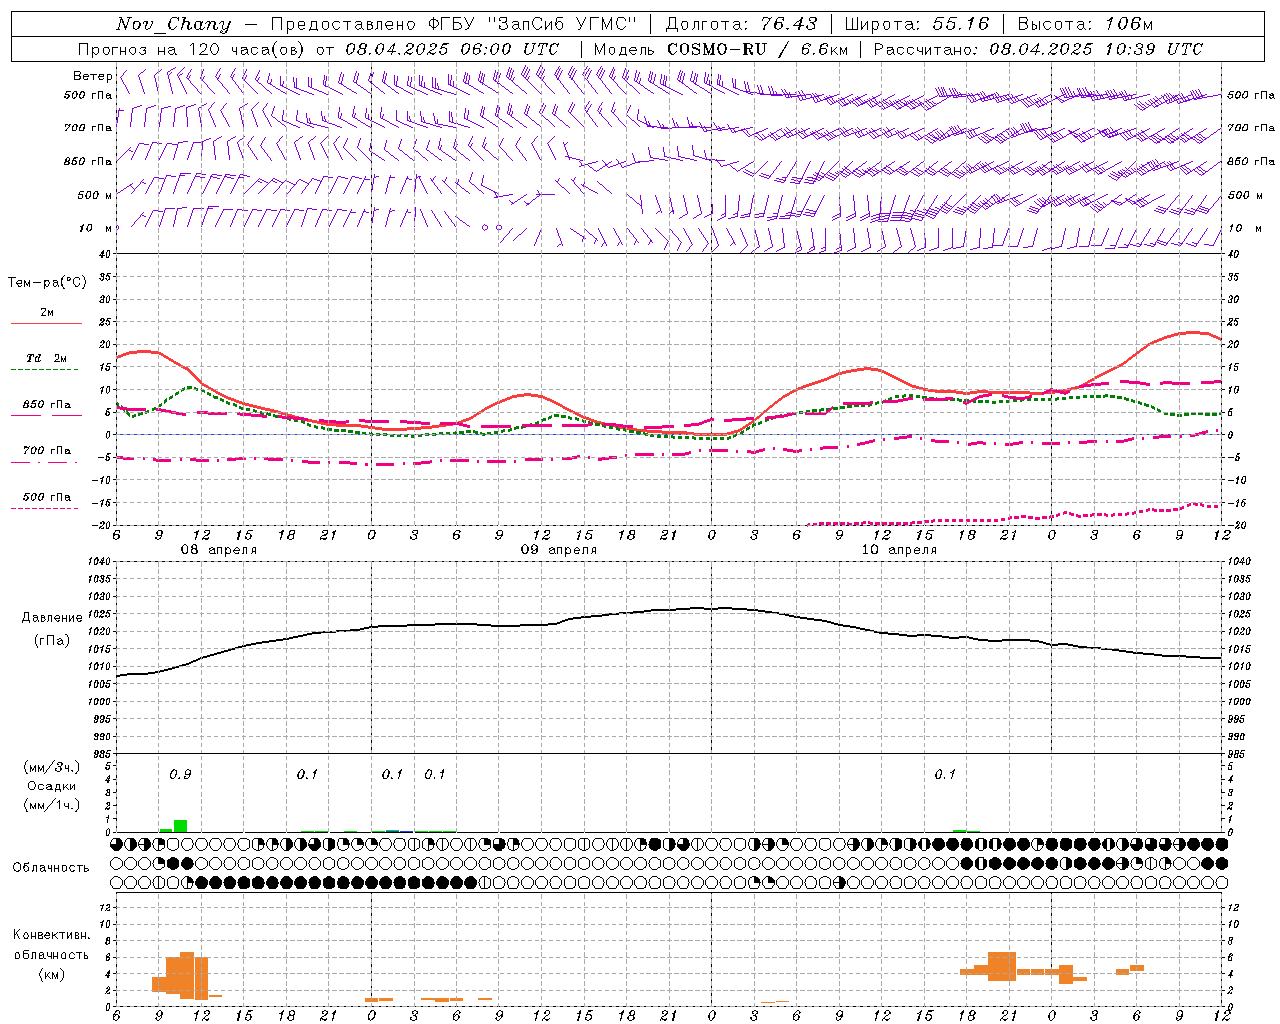The width and height of the screenshot is (1280, 1024).
Task: Click the Nov_Chany station title
Action: [x=173, y=24]
